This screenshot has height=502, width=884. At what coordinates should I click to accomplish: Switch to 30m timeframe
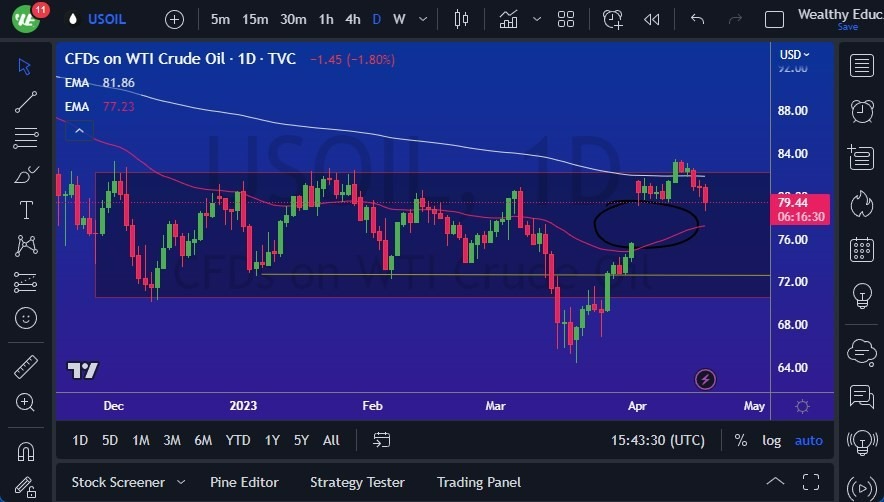(293, 20)
